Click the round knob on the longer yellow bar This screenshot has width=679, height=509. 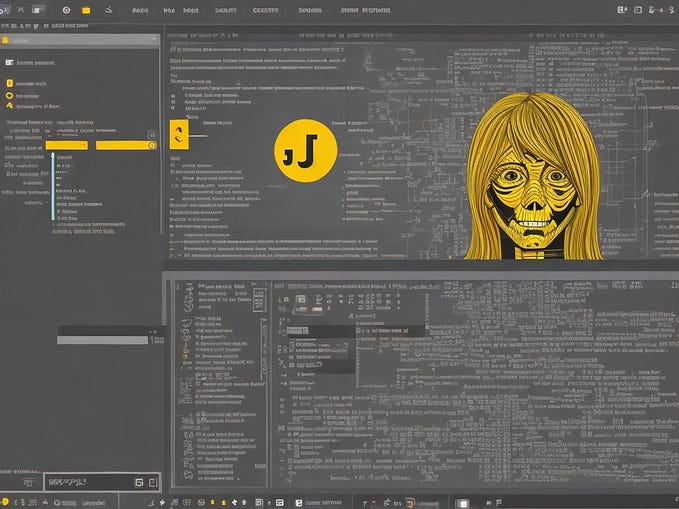pos(152,146)
